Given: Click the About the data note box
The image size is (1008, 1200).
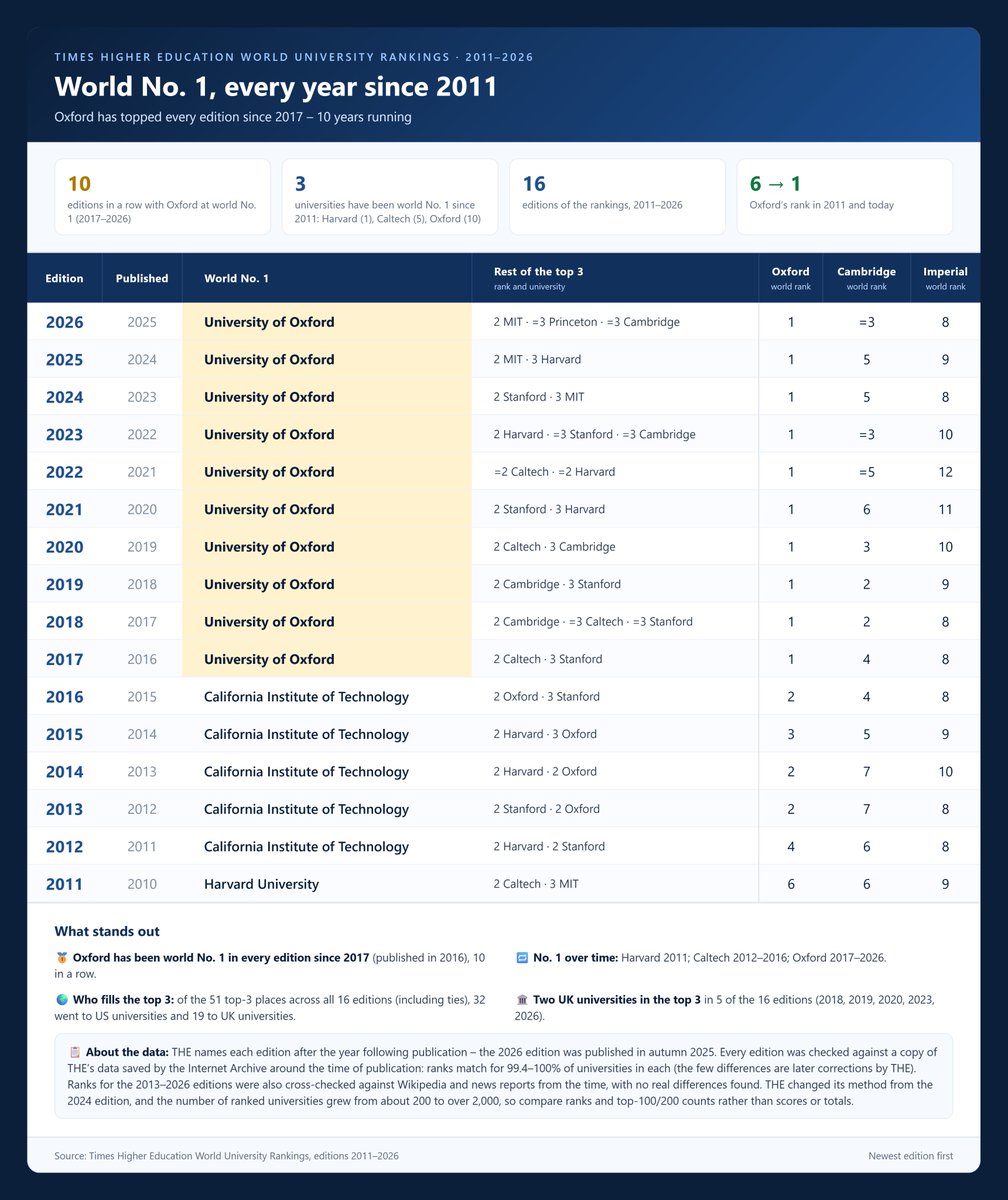Looking at the screenshot, I should pos(504,1076).
